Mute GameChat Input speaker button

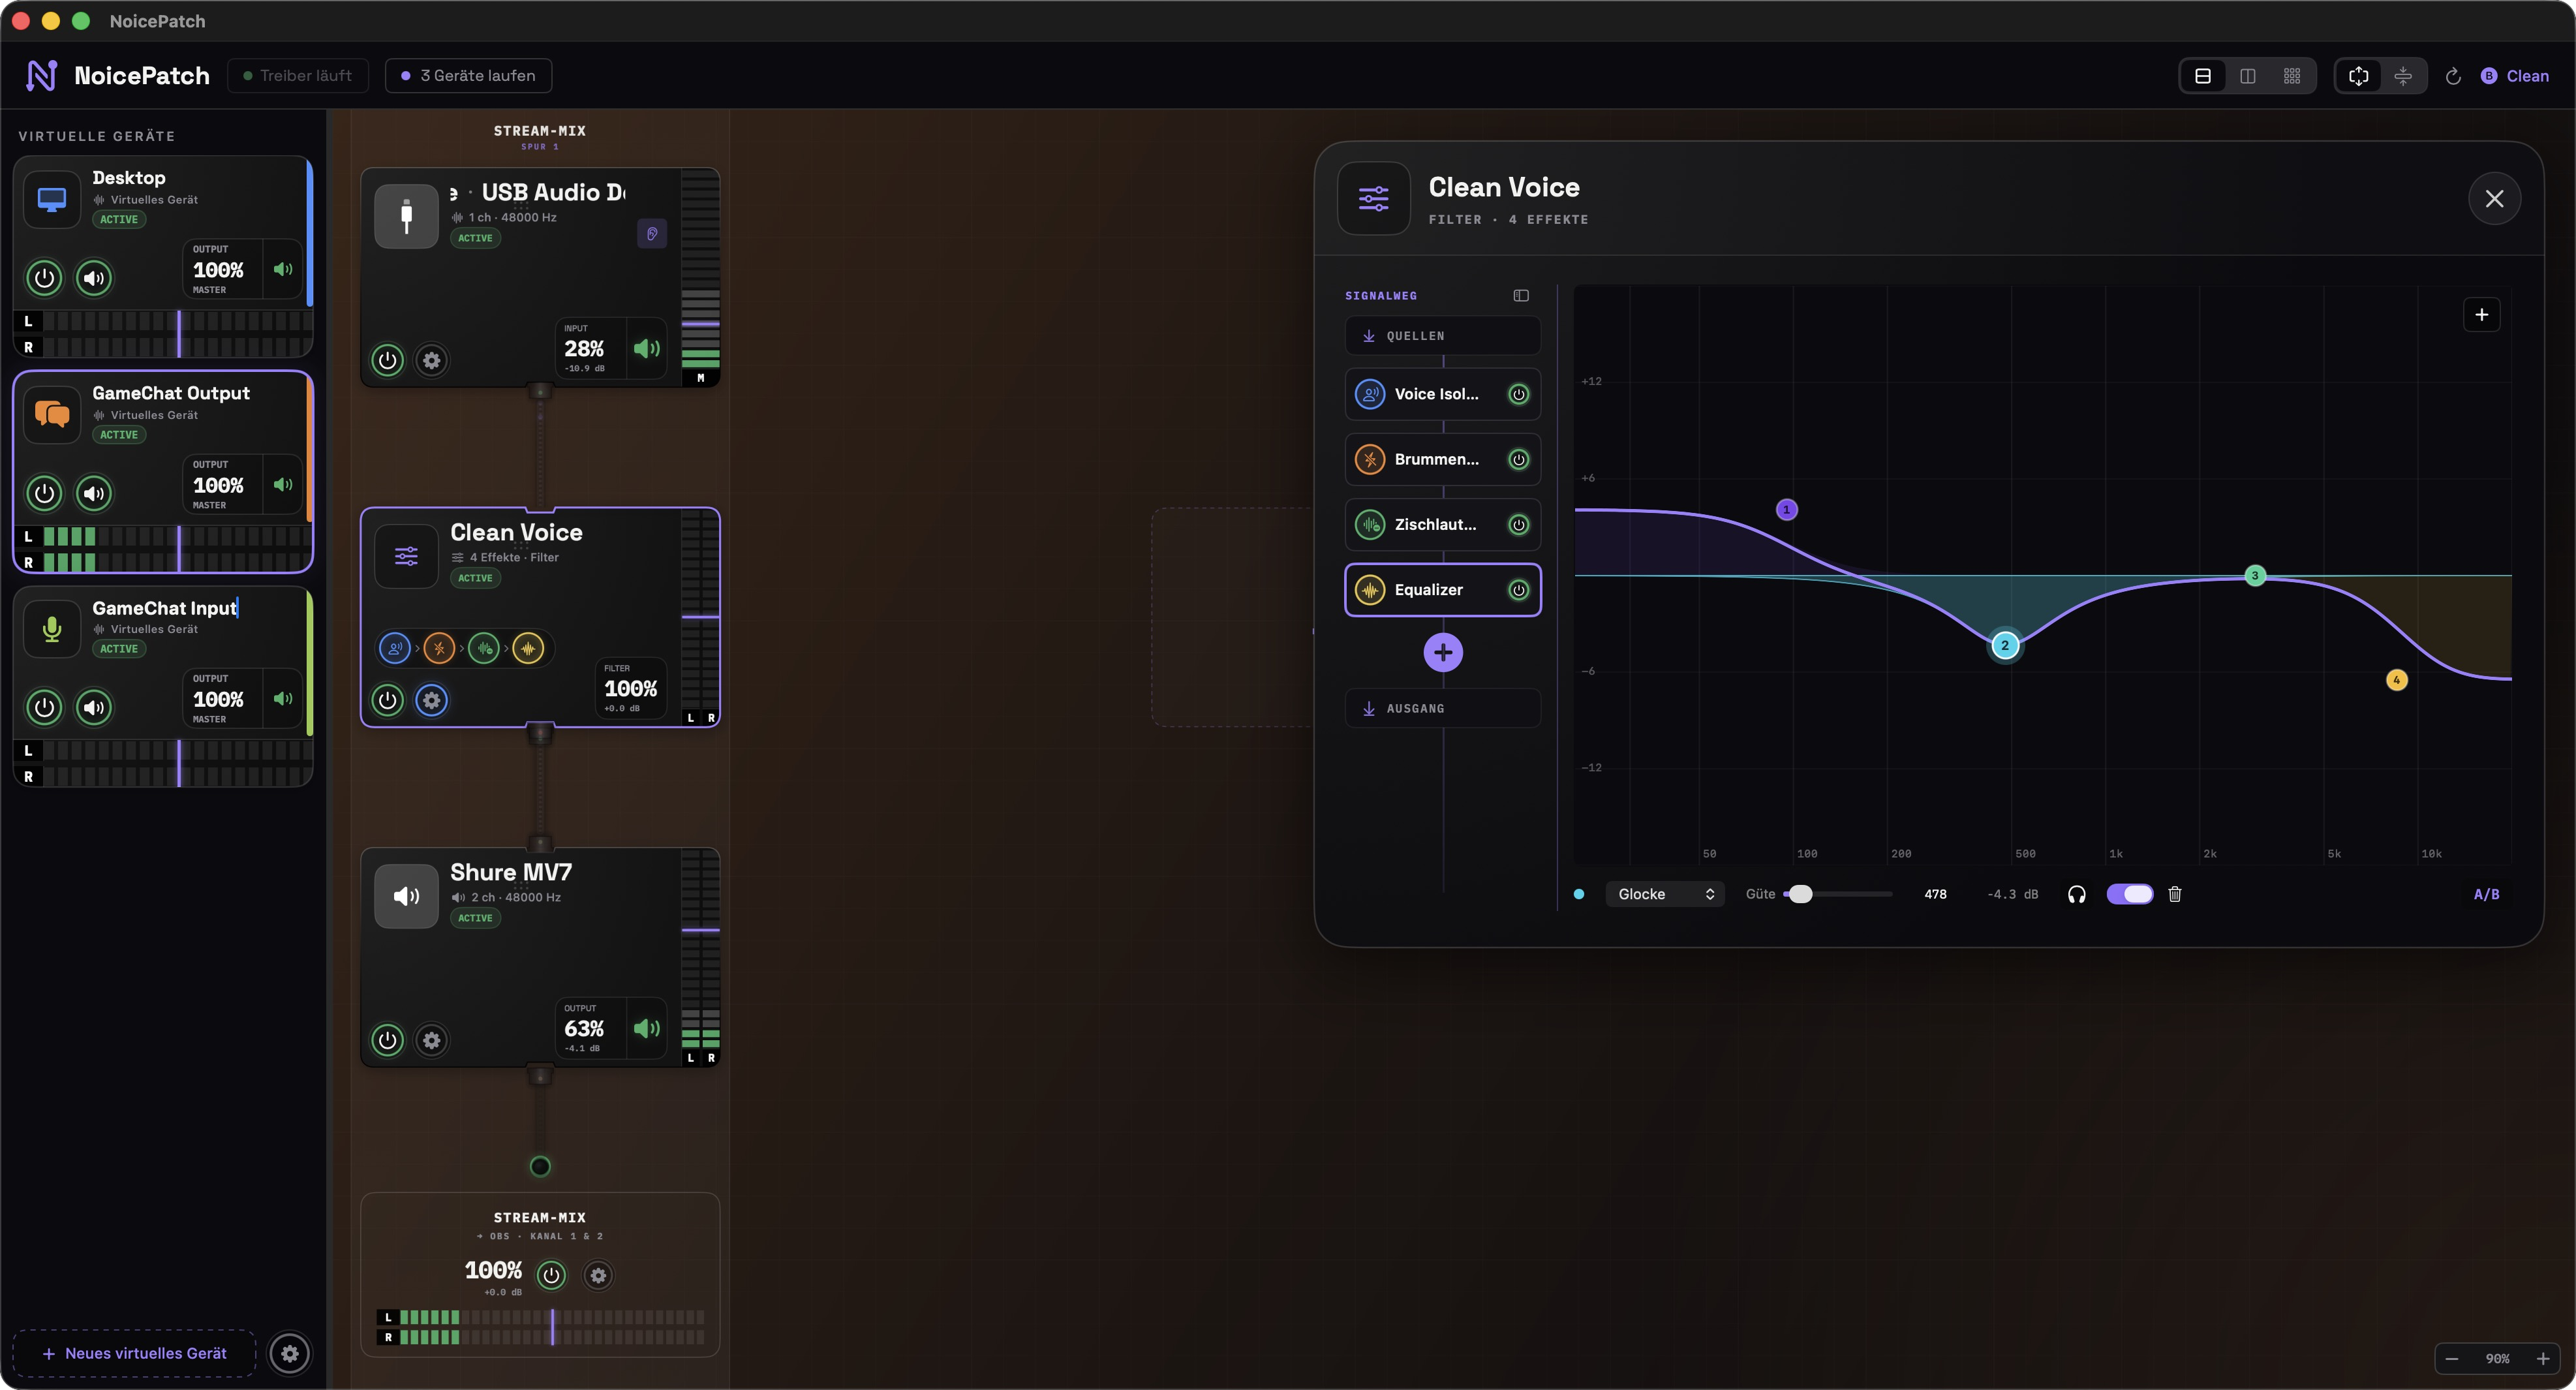click(94, 707)
